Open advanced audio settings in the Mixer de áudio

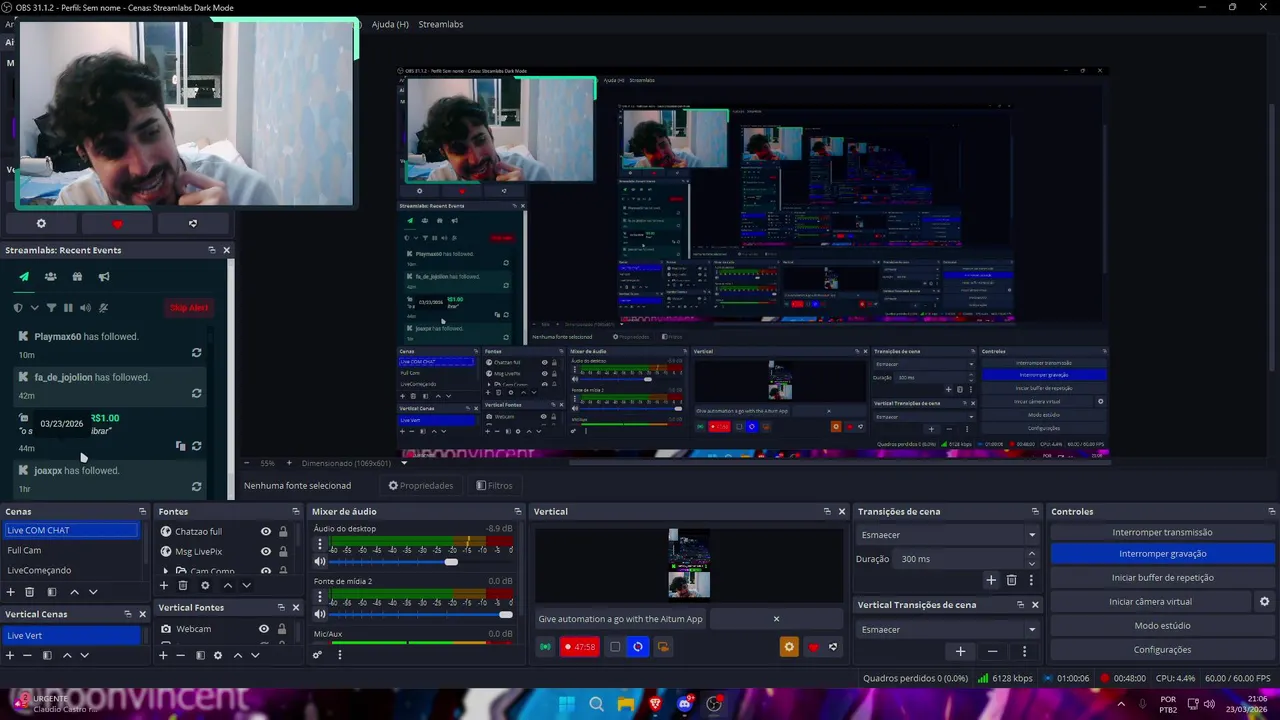point(318,655)
